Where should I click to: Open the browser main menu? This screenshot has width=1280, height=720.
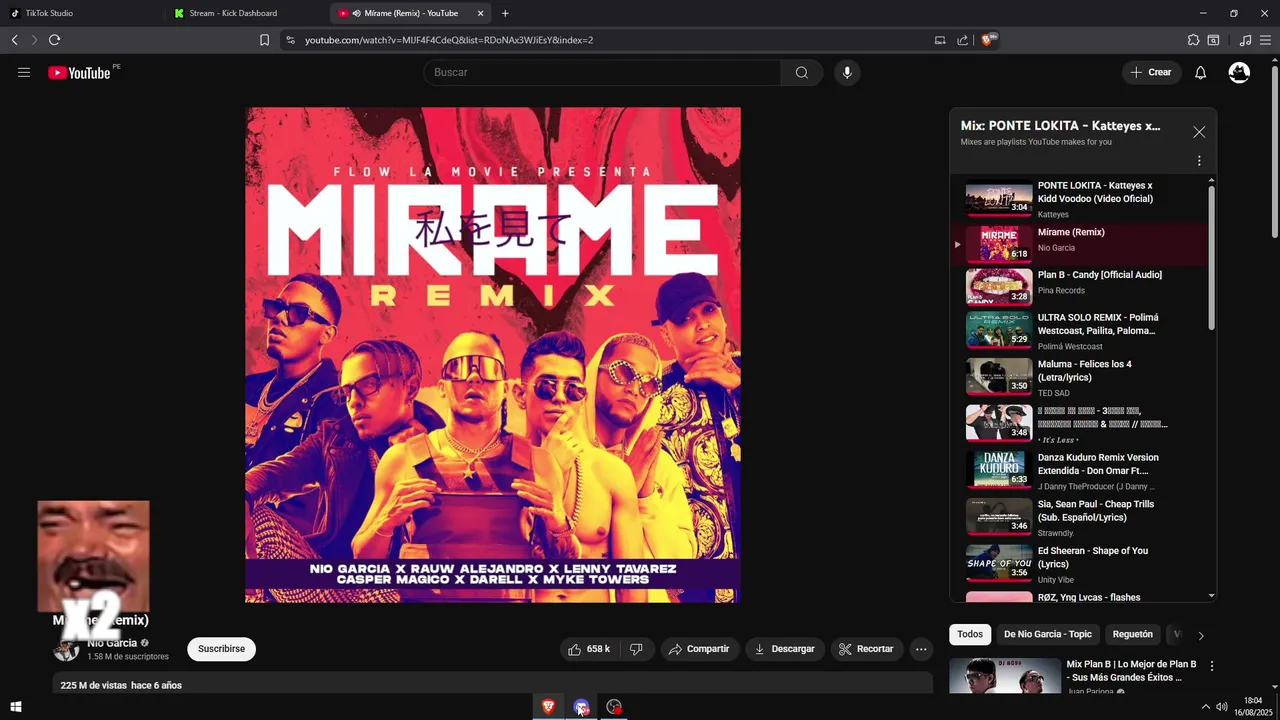coord(1265,40)
